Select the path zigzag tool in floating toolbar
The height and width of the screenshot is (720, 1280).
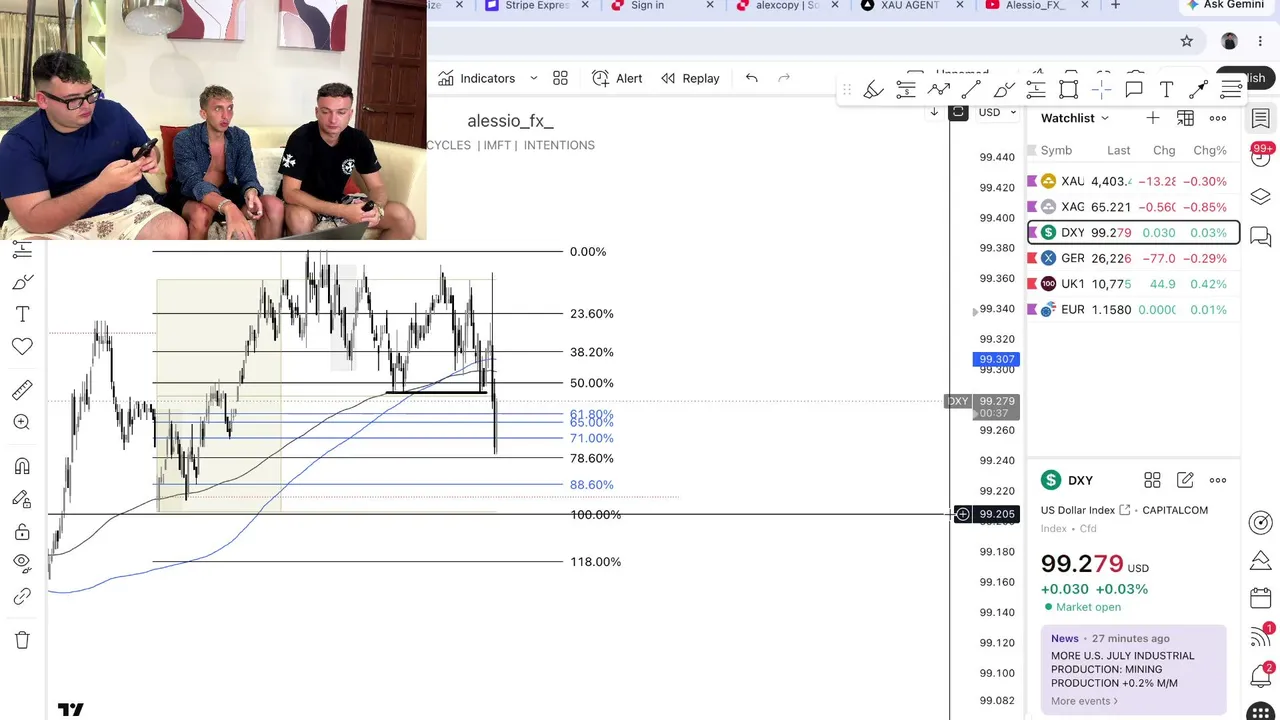point(938,90)
